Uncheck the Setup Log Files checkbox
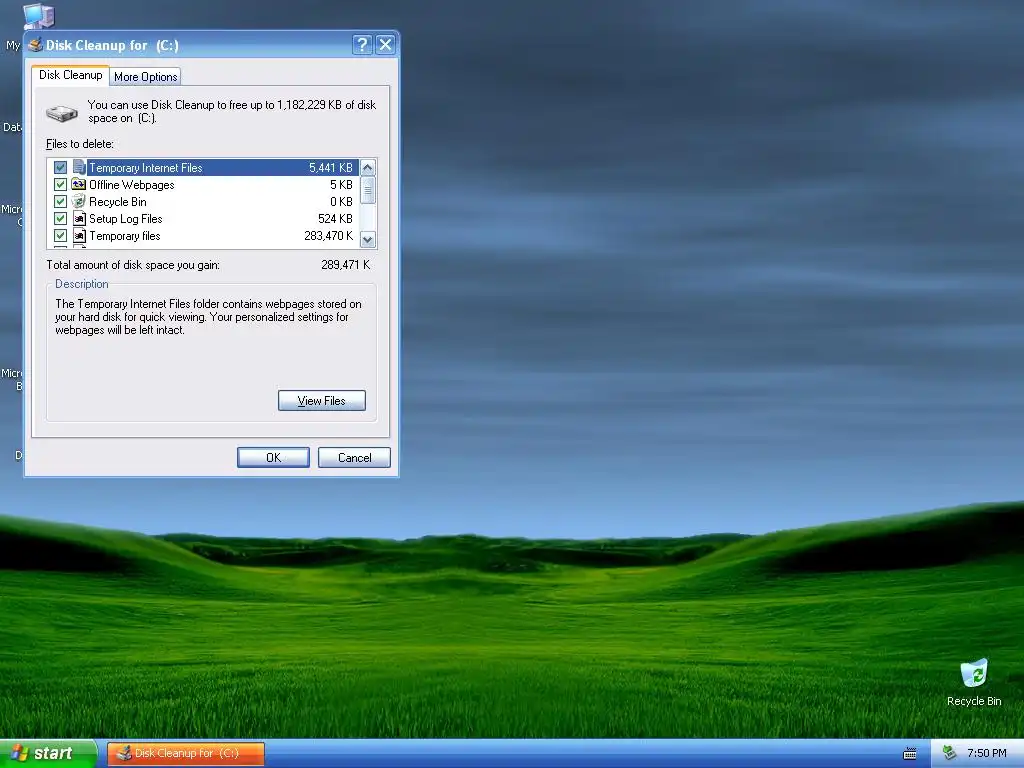 point(60,219)
